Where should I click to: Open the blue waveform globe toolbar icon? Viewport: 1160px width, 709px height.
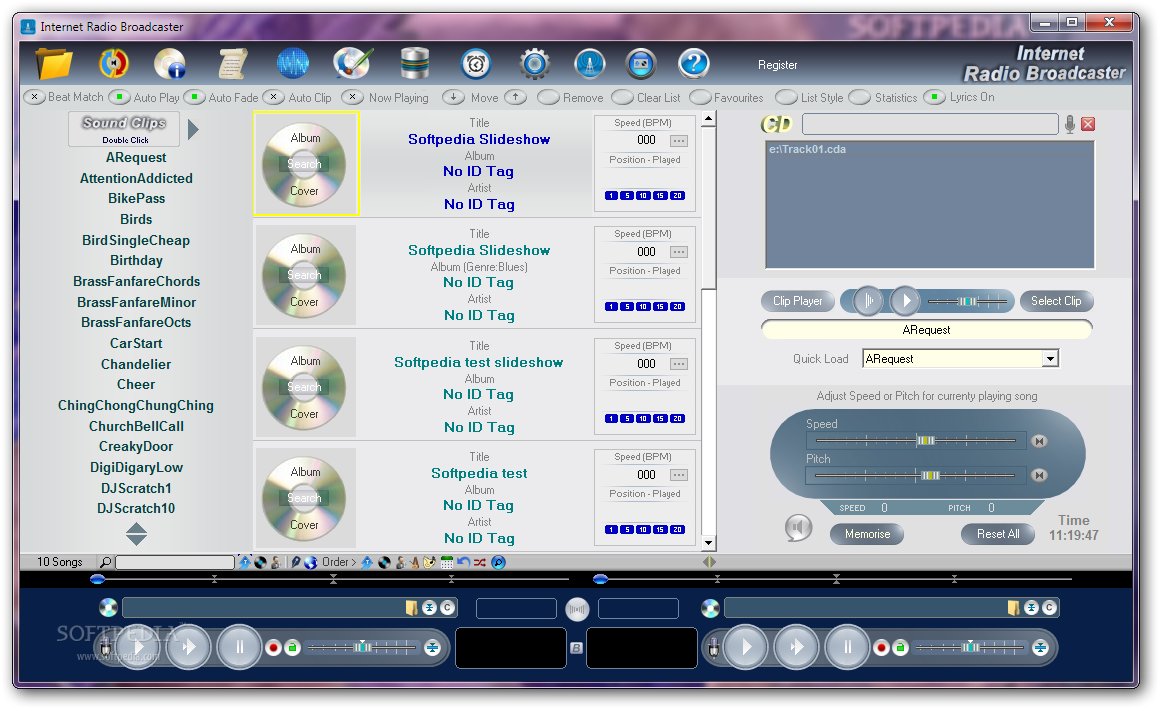293,64
